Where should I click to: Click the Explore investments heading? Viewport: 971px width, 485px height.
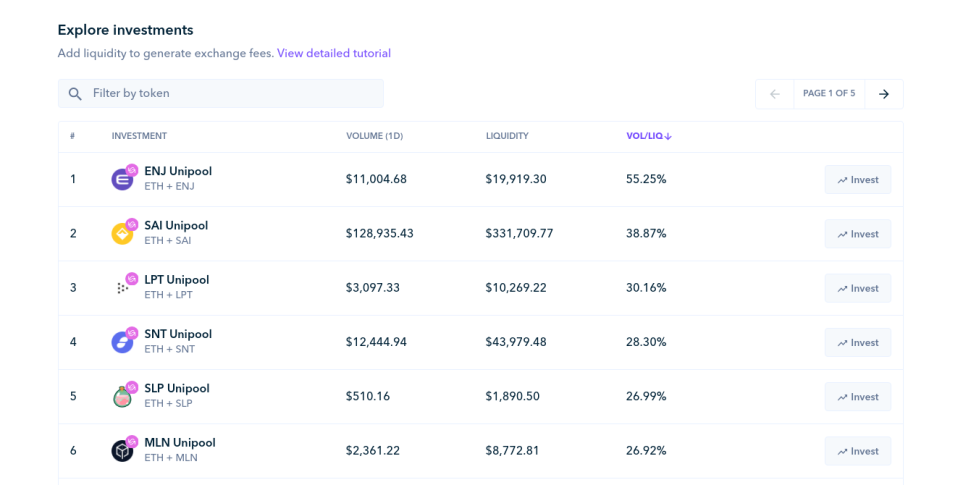[x=126, y=30]
